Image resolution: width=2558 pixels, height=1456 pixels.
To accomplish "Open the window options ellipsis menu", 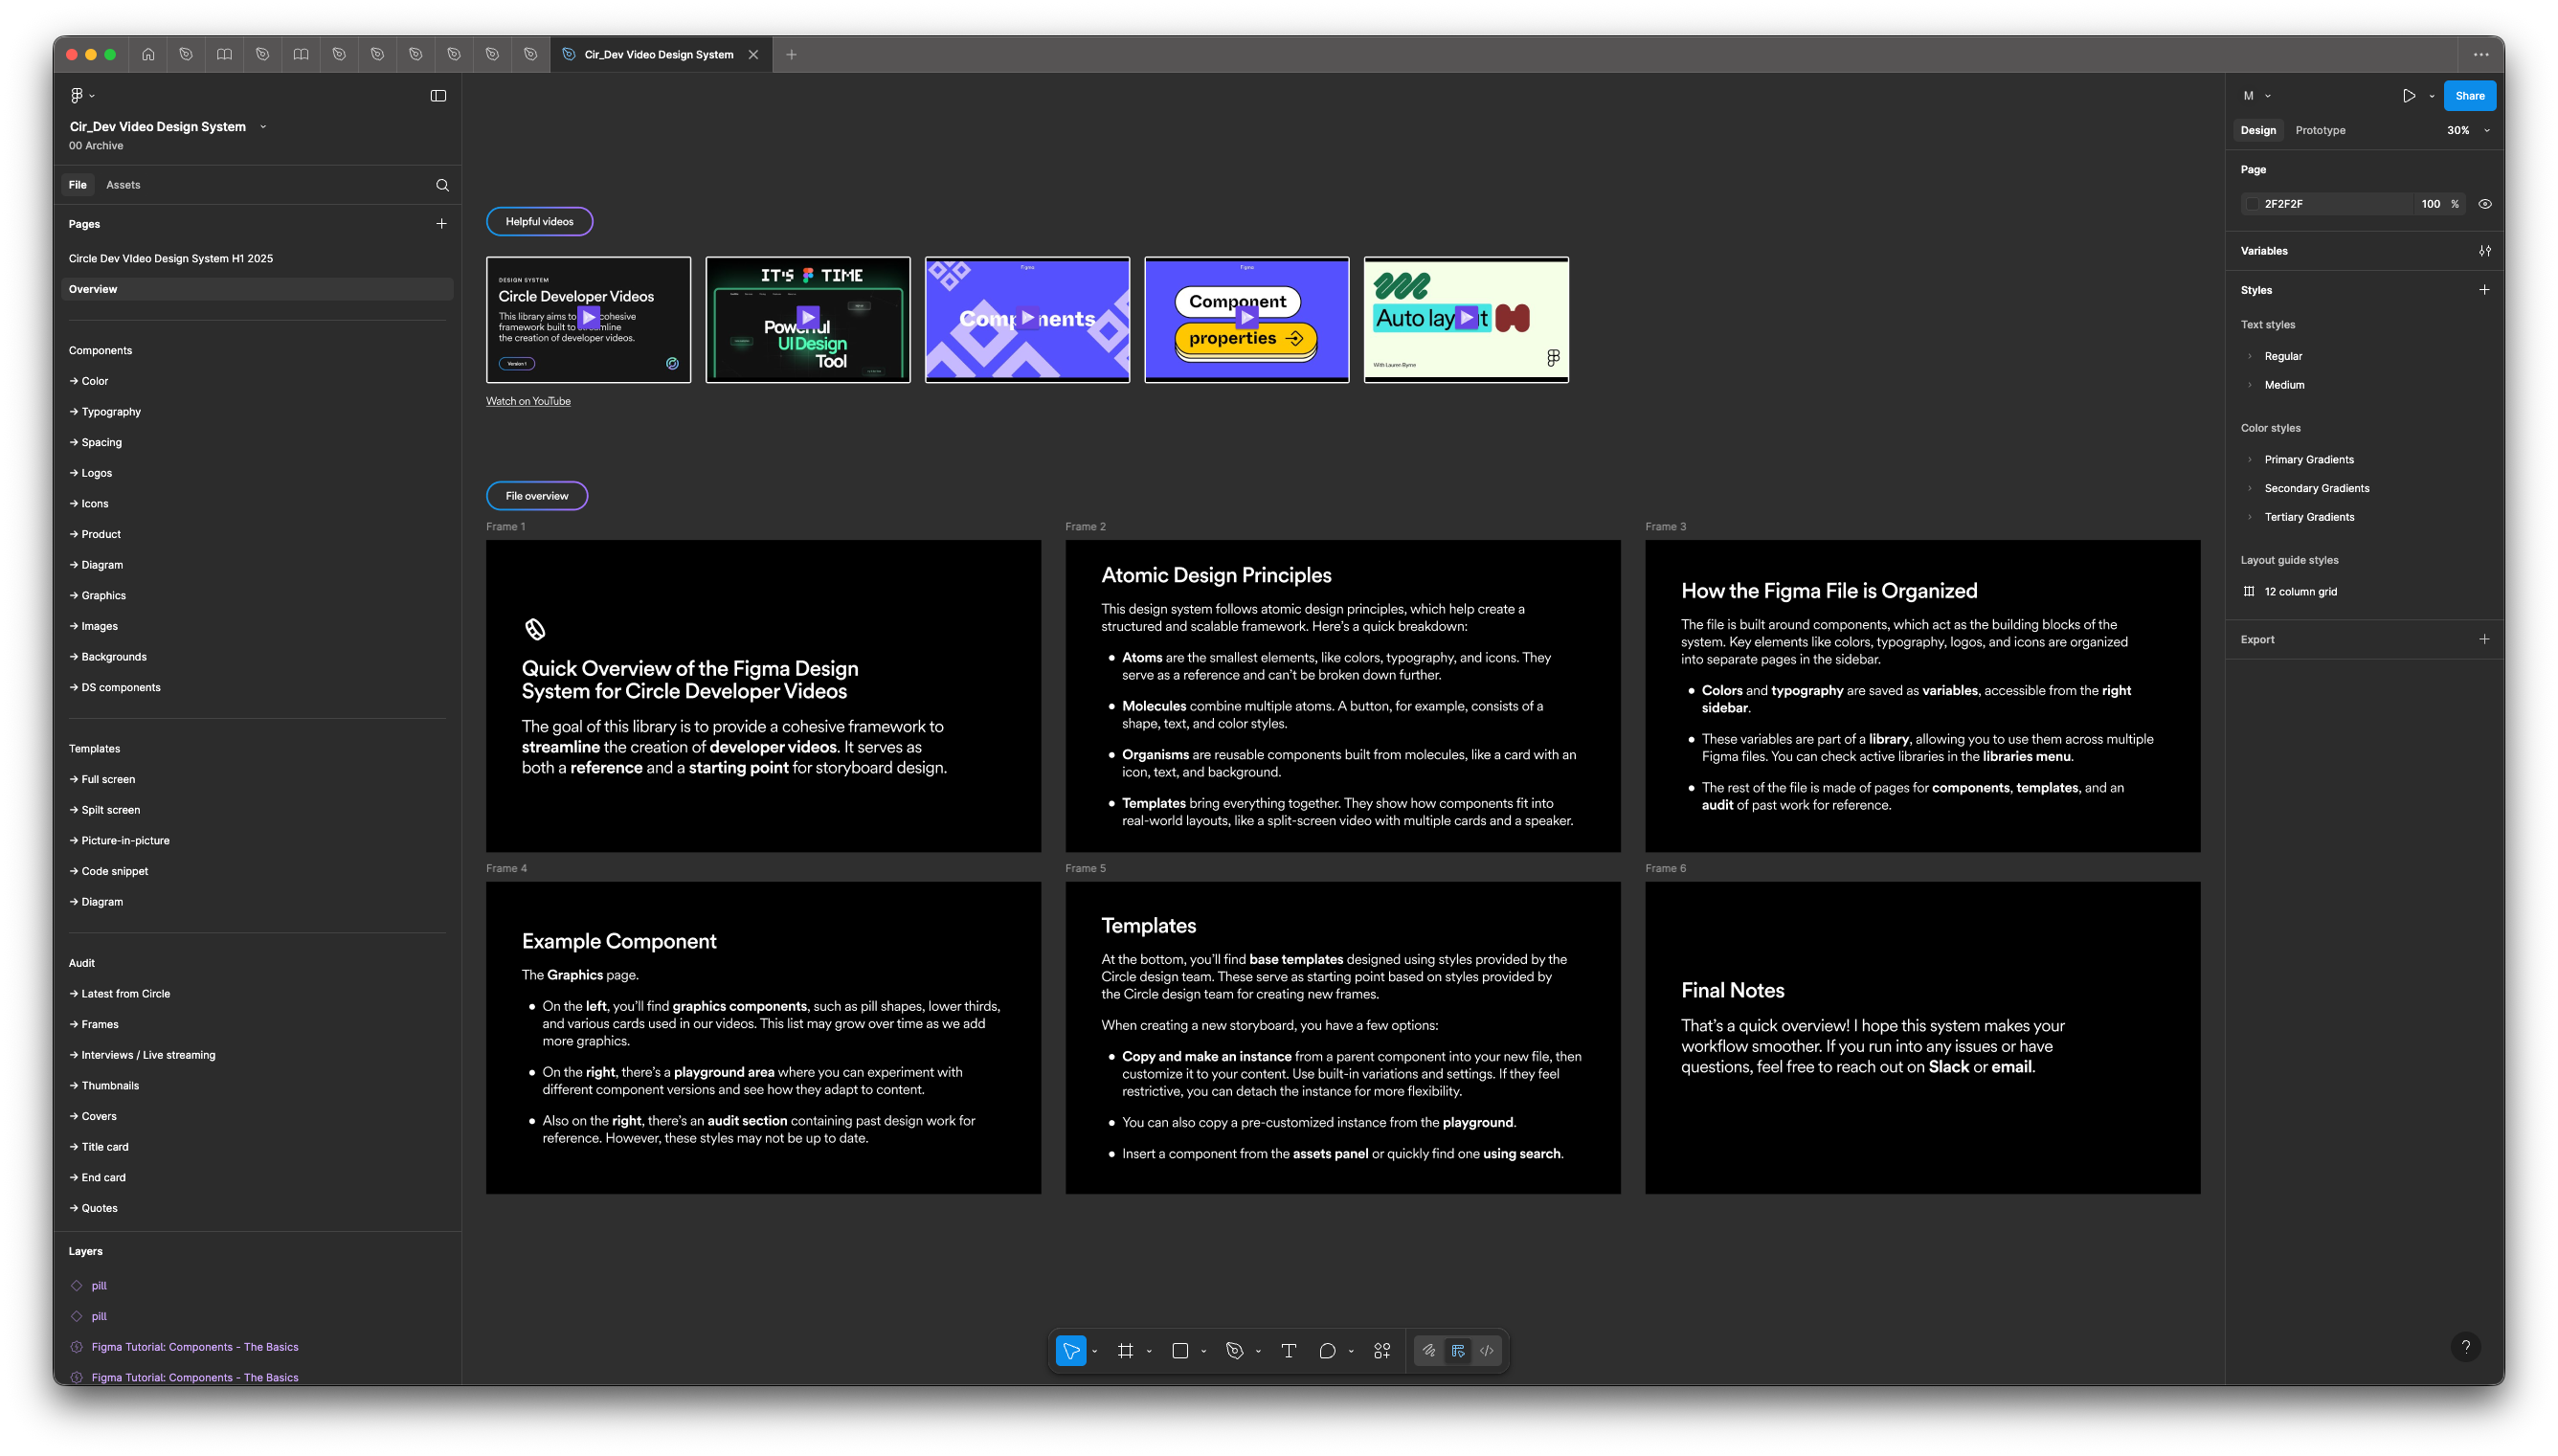I will click(x=2481, y=55).
